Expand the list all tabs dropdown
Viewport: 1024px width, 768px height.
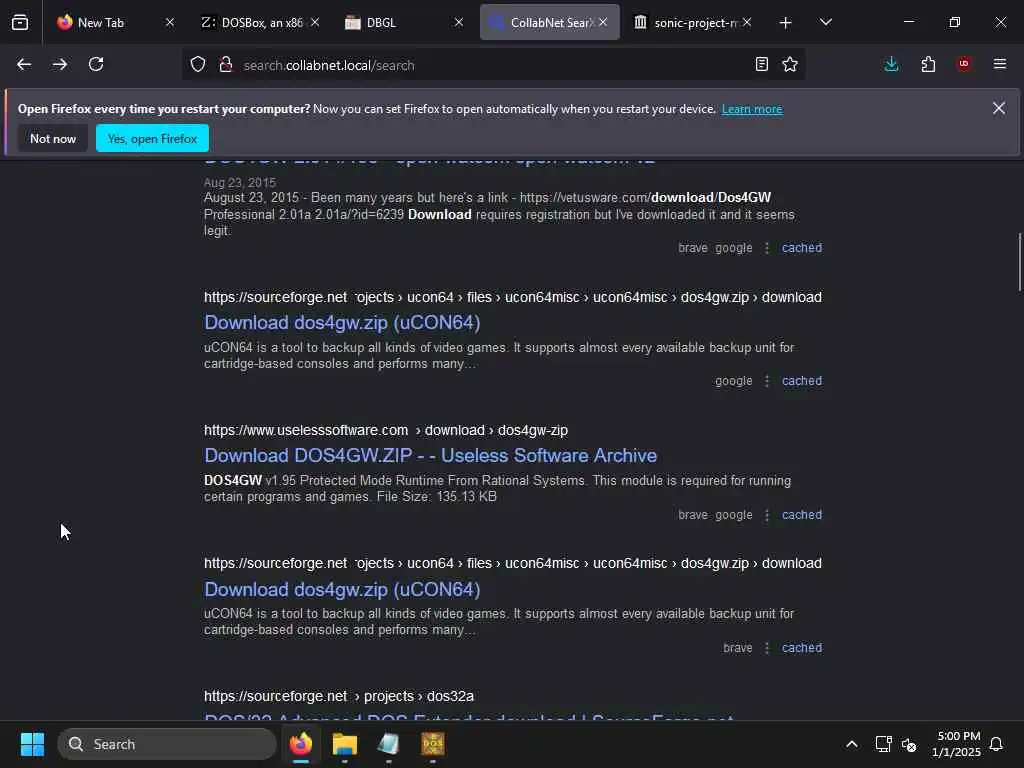coord(825,22)
